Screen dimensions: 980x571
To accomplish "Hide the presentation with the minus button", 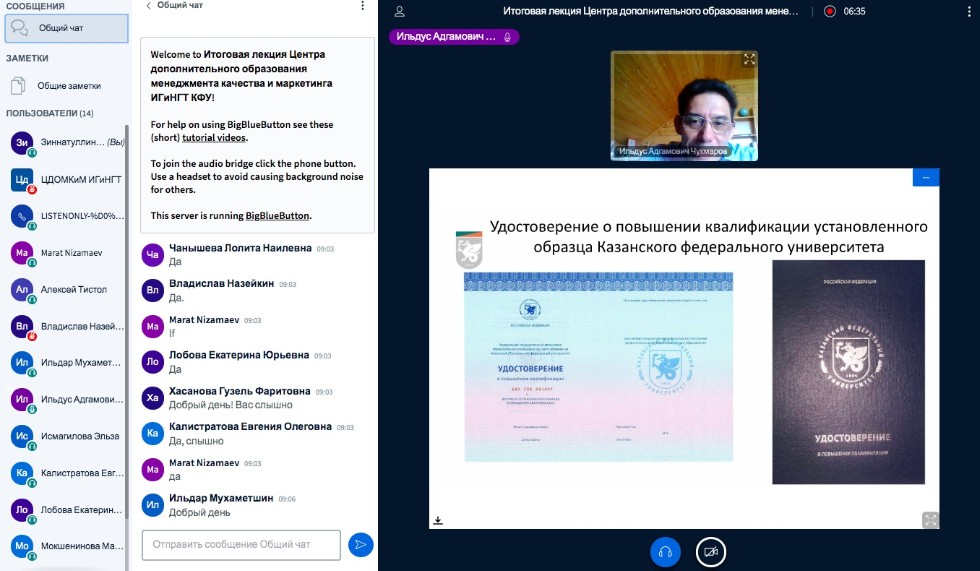I will point(926,177).
